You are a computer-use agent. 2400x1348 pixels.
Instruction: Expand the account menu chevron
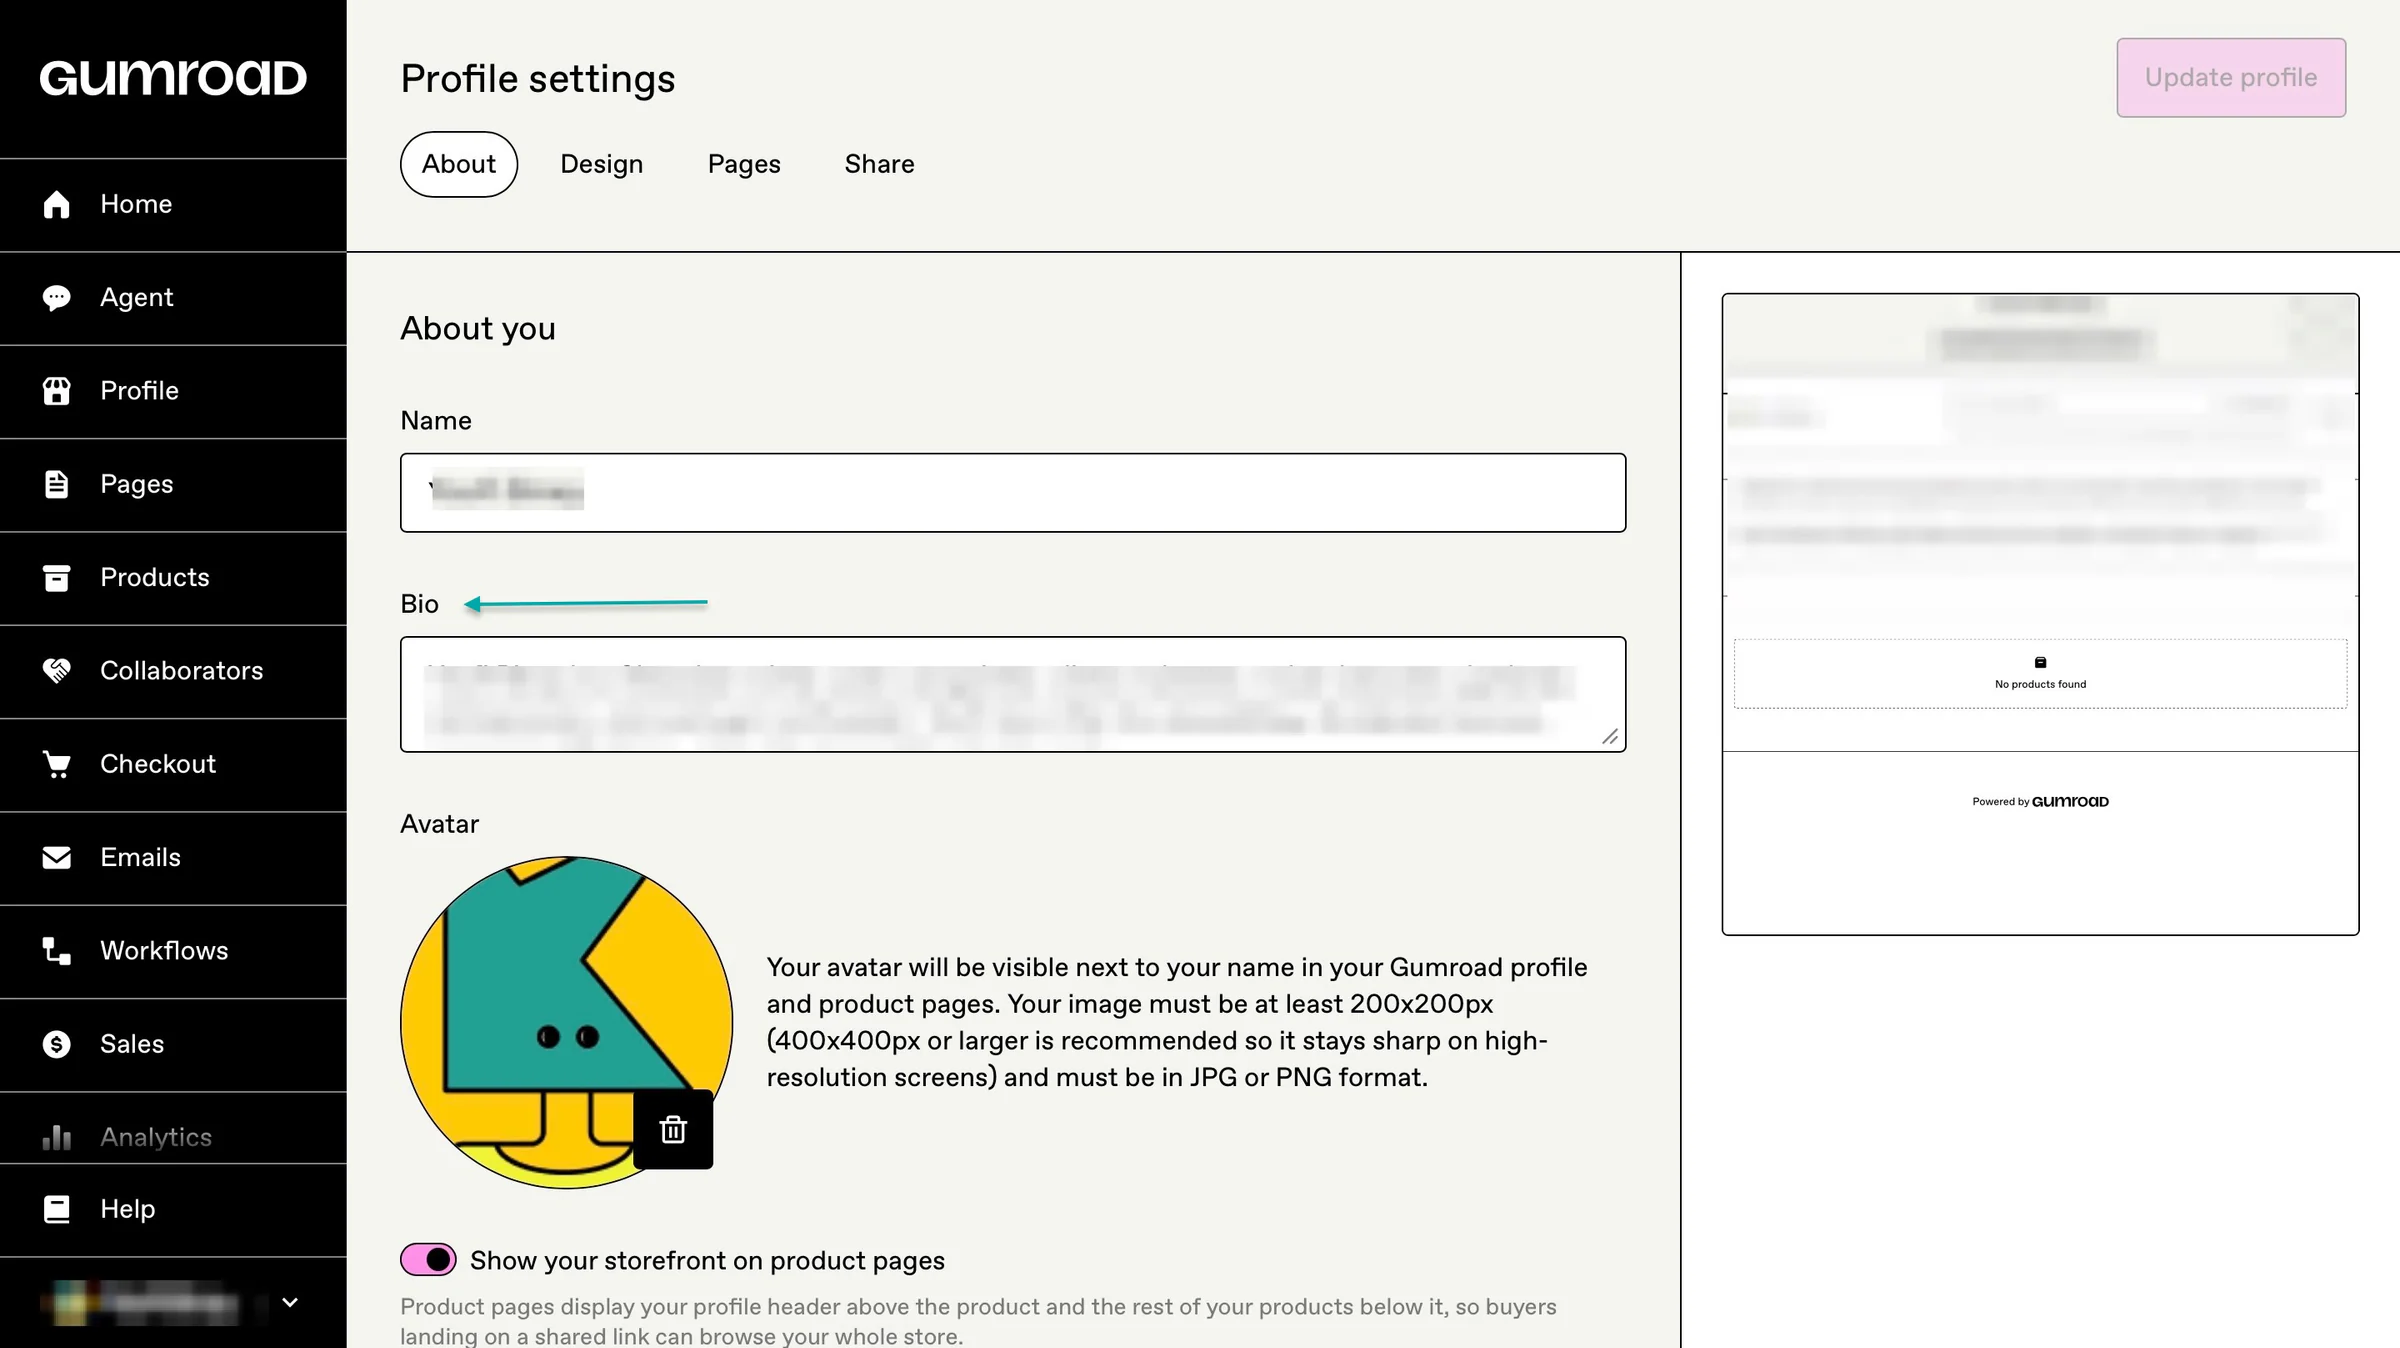point(290,1302)
